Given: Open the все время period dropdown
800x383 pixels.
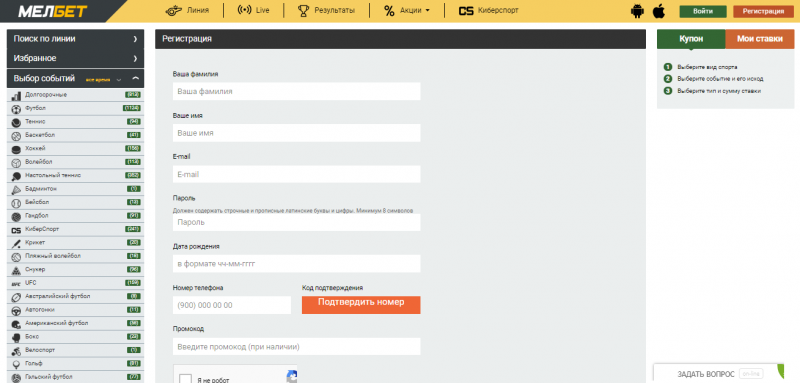Looking at the screenshot, I should click(104, 80).
